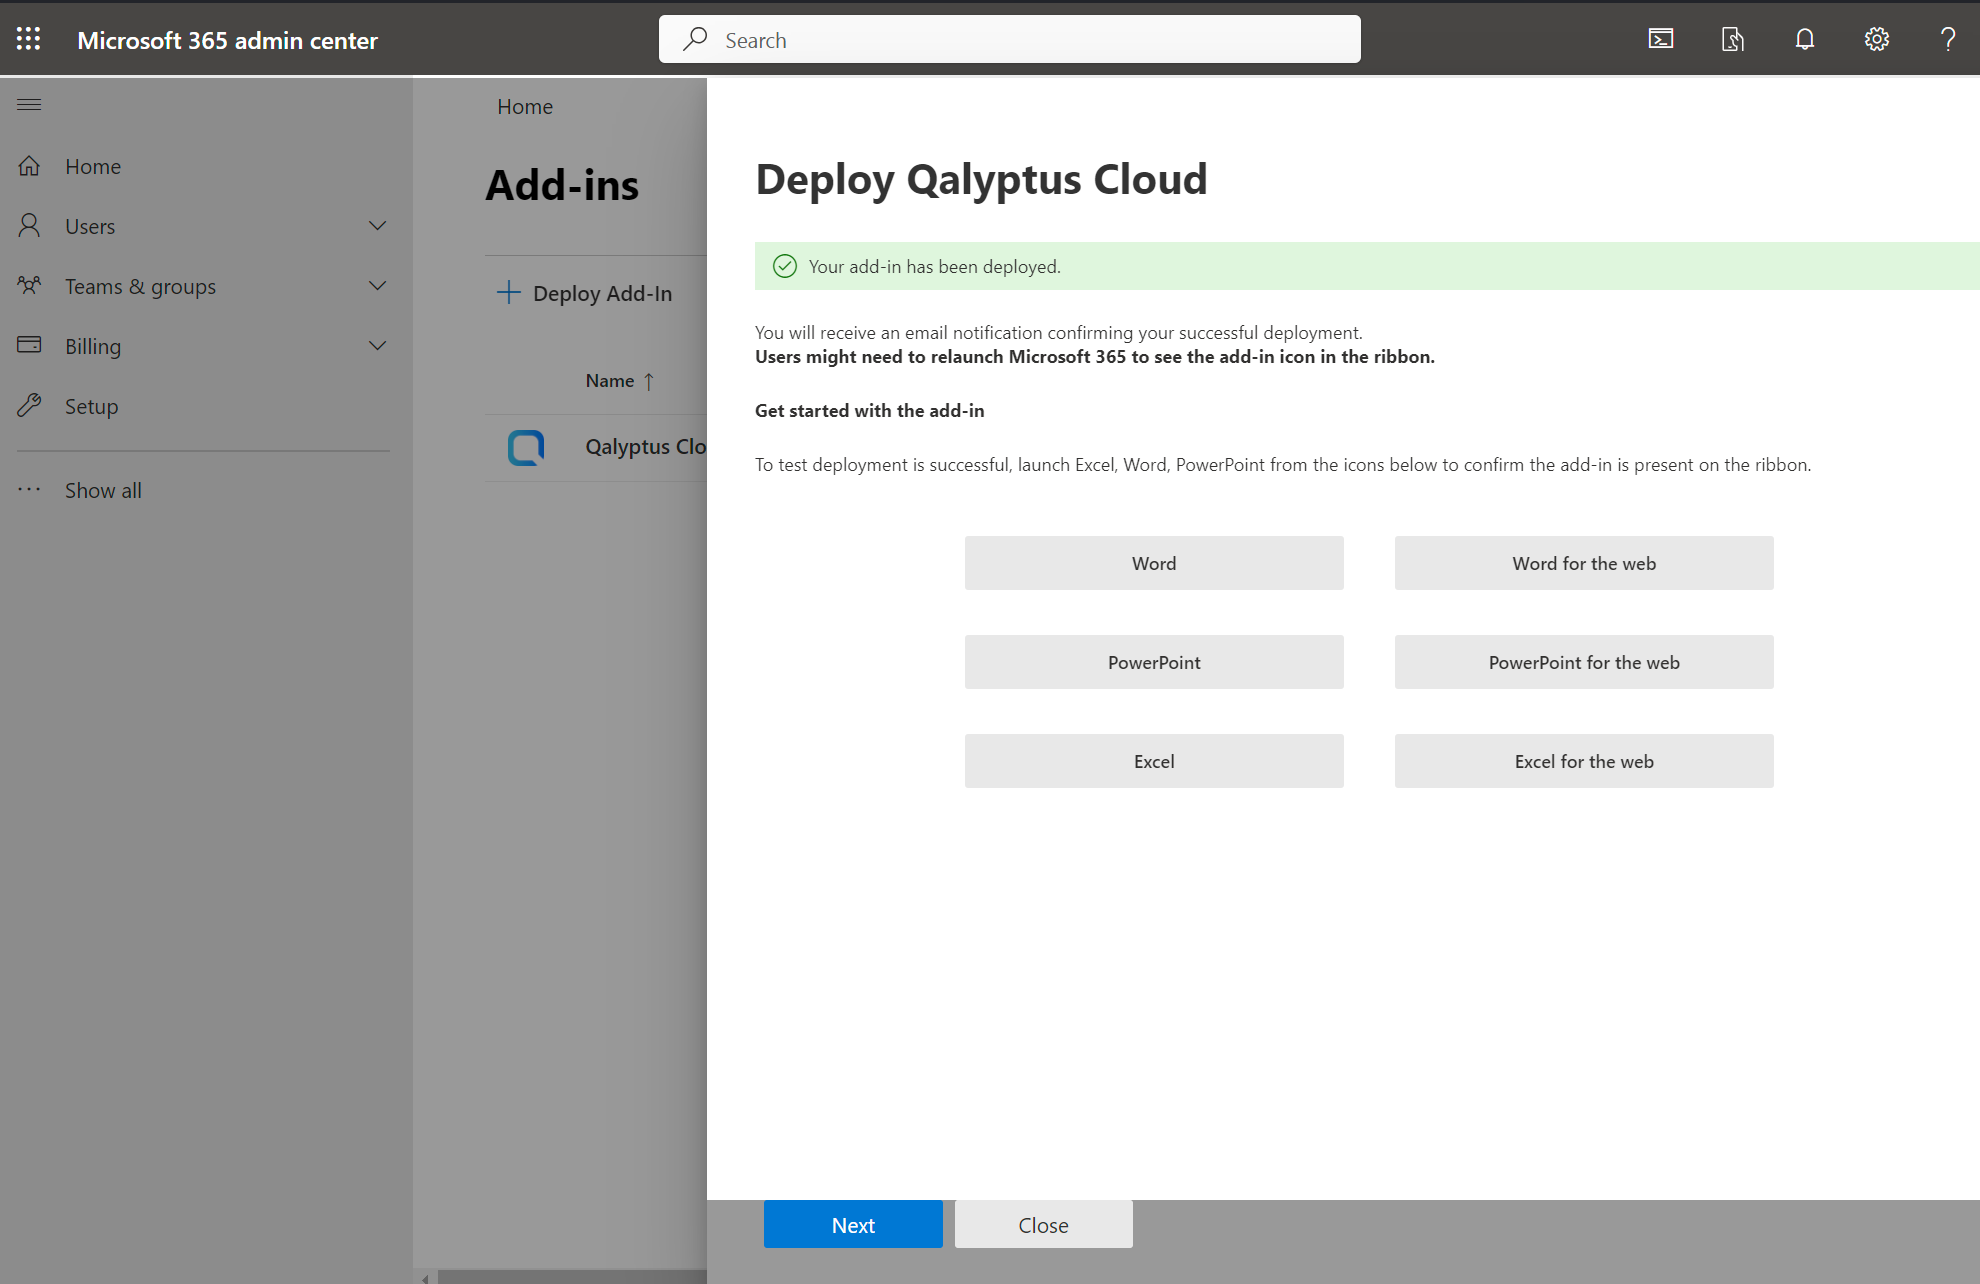Image resolution: width=1980 pixels, height=1284 pixels.
Task: Open the Home breadcrumb link
Action: click(x=524, y=106)
